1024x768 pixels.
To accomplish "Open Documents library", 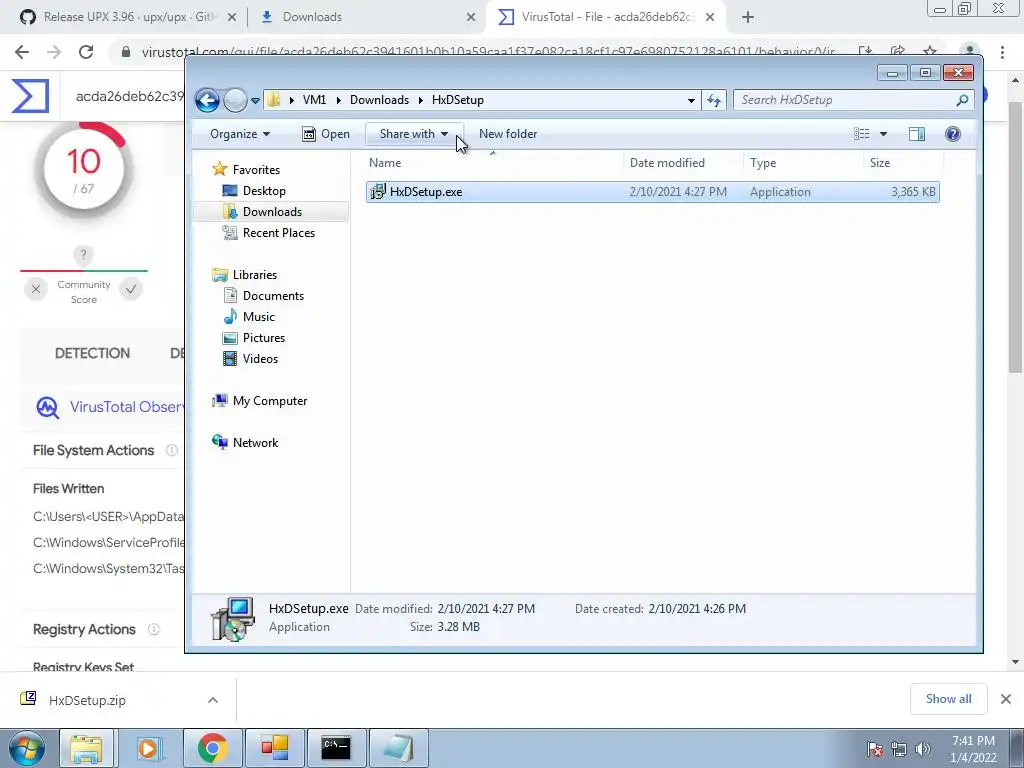I will point(264,296).
